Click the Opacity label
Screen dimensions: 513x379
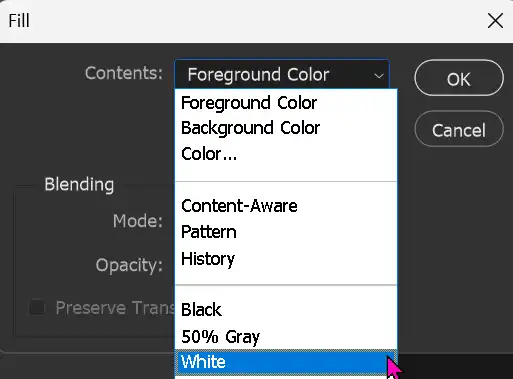click(x=129, y=265)
